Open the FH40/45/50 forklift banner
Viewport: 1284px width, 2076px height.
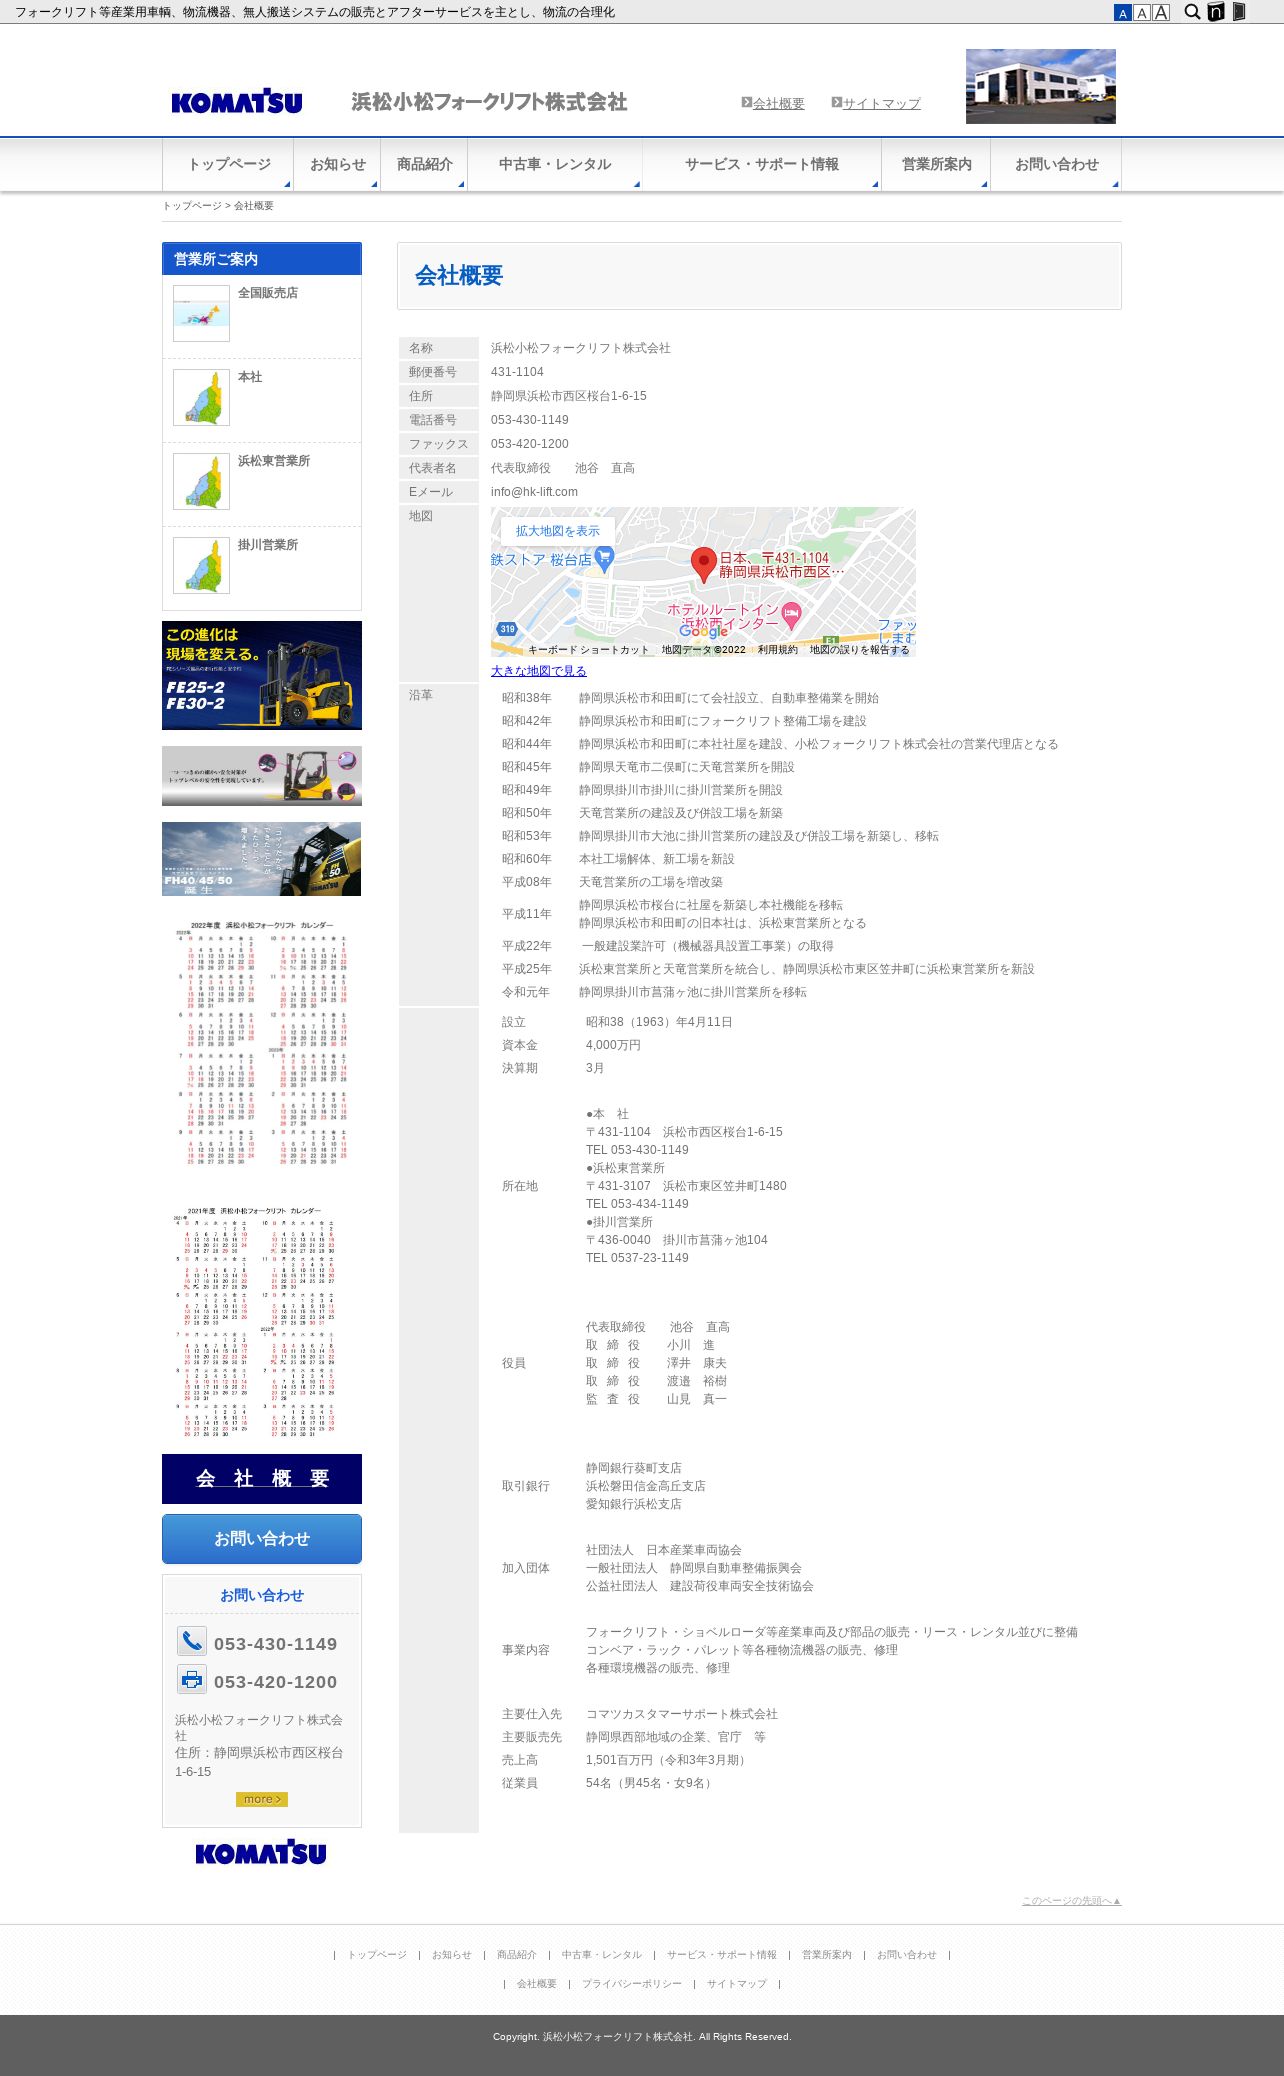tap(262, 859)
